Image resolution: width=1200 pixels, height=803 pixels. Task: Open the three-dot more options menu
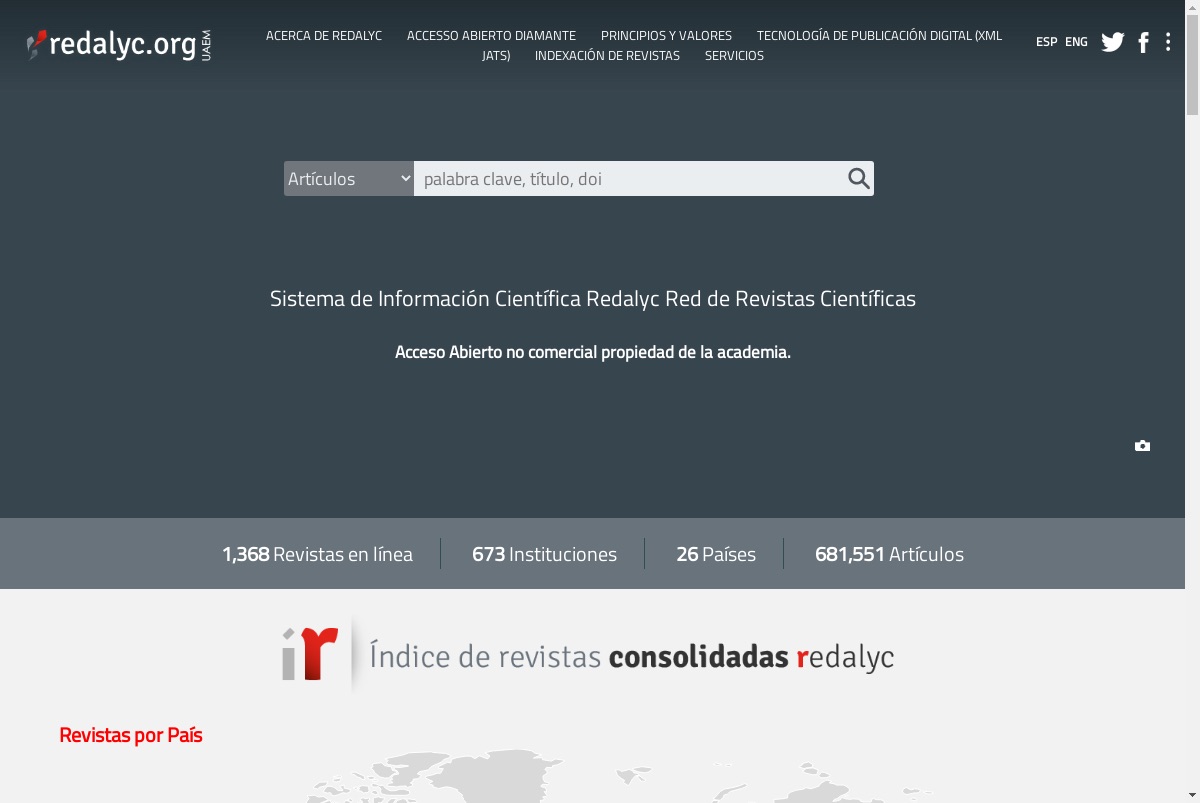(1168, 42)
